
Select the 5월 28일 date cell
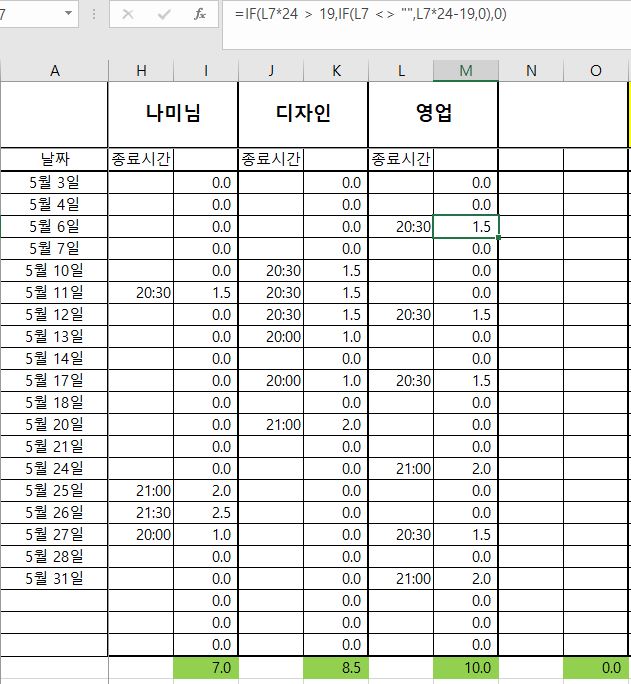point(55,557)
